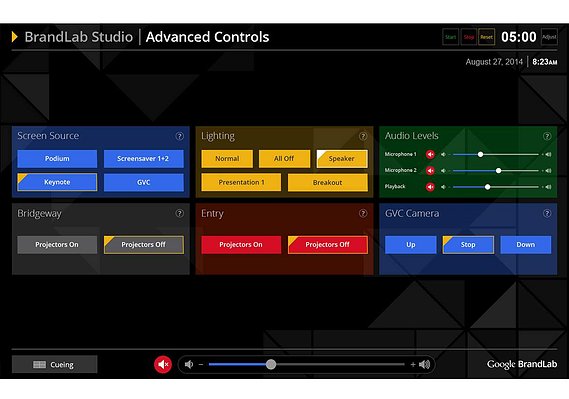This screenshot has width=569, height=399.
Task: Open help icon for Screen Source
Action: [179, 136]
